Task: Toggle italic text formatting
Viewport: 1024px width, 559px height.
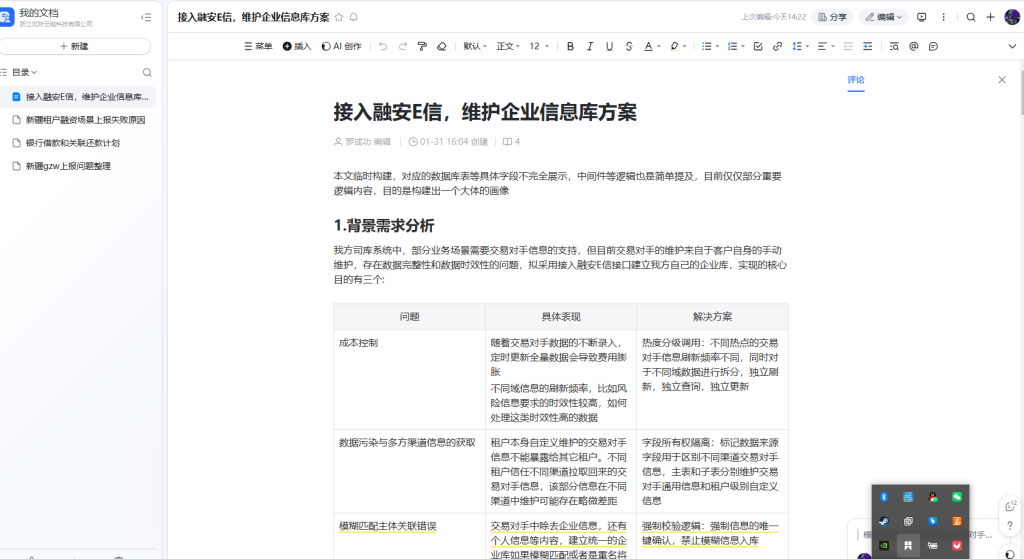Action: tap(589, 46)
